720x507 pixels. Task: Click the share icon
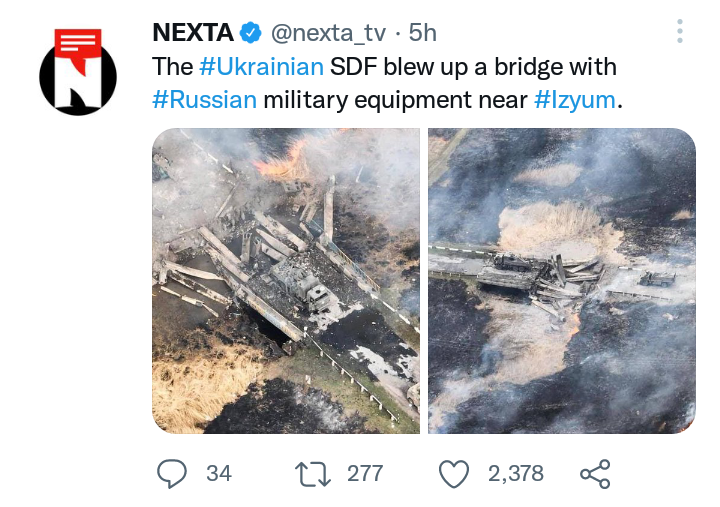tap(594, 473)
